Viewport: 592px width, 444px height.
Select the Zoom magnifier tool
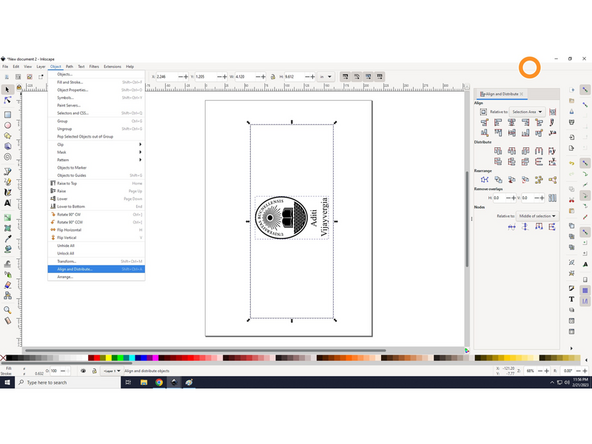click(7, 310)
